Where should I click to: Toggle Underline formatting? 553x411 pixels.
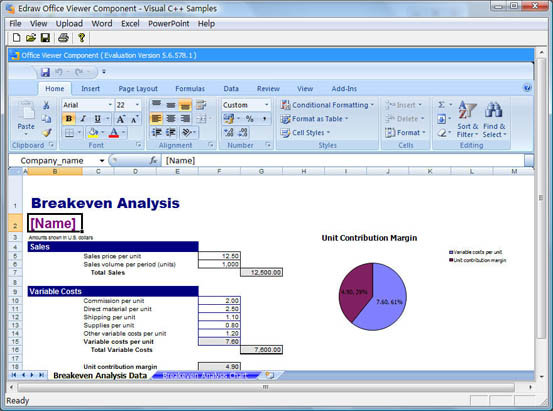pyautogui.click(x=97, y=119)
